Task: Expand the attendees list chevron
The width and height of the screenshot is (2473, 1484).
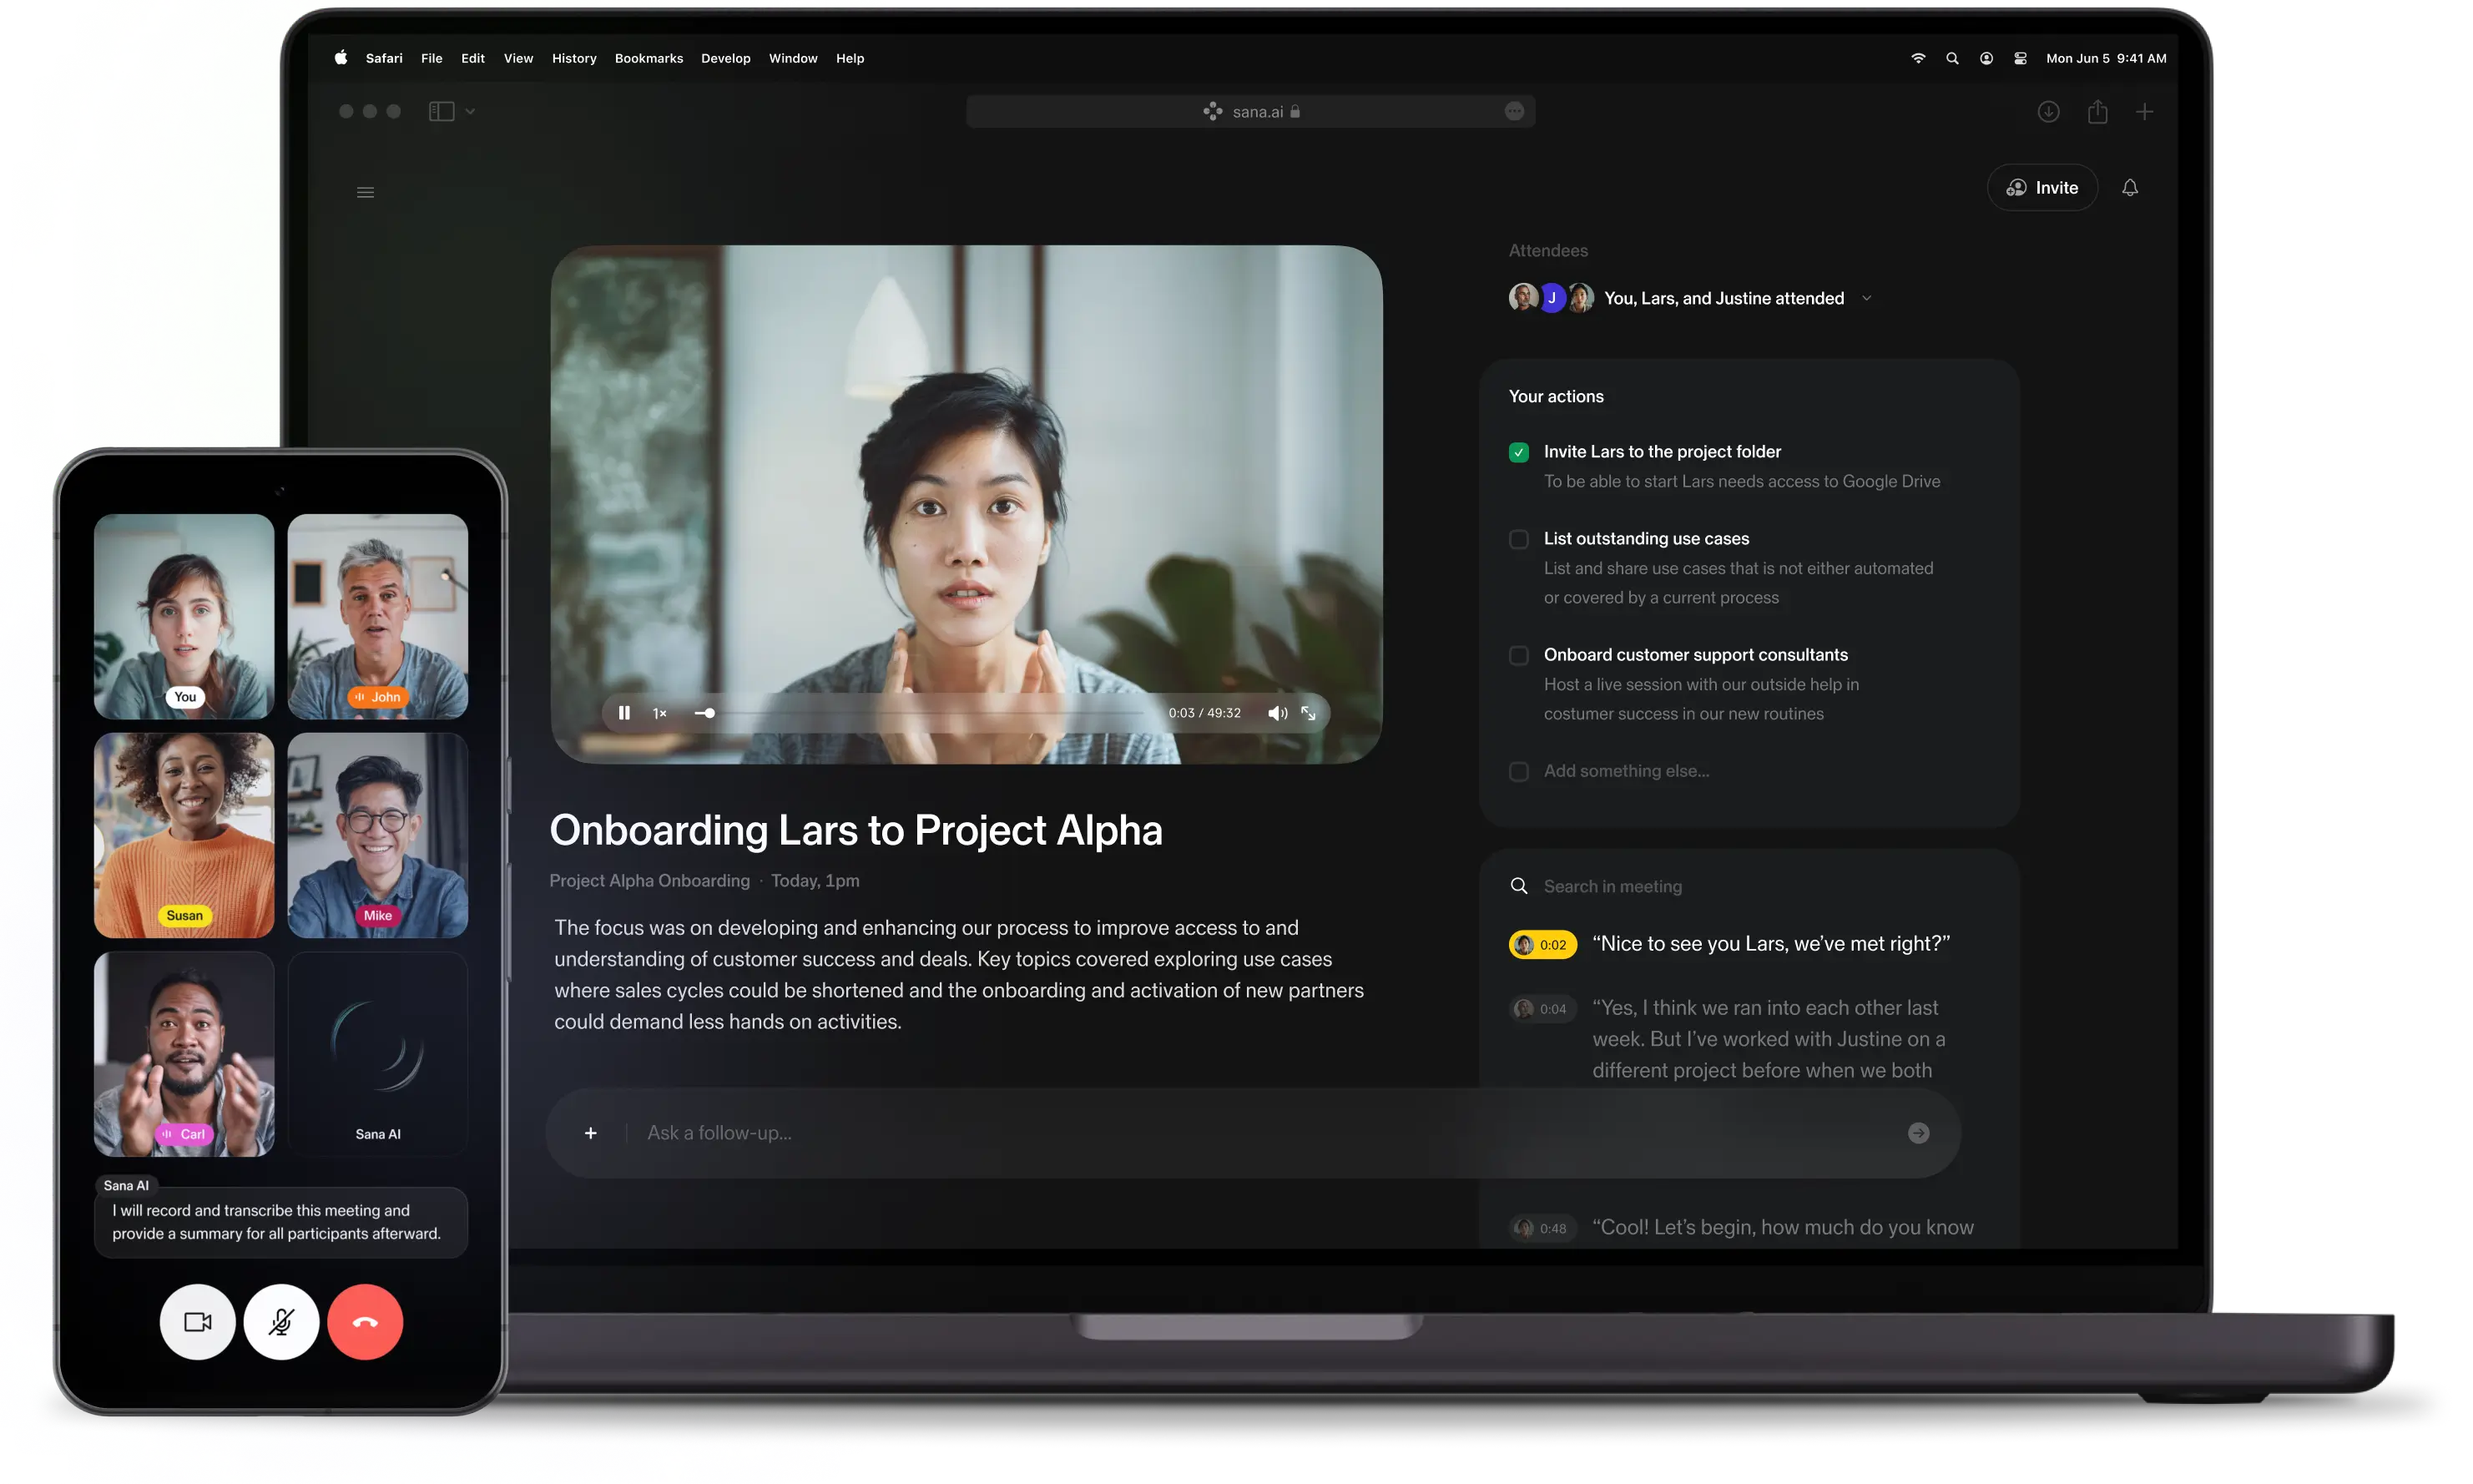Action: [x=1866, y=299]
